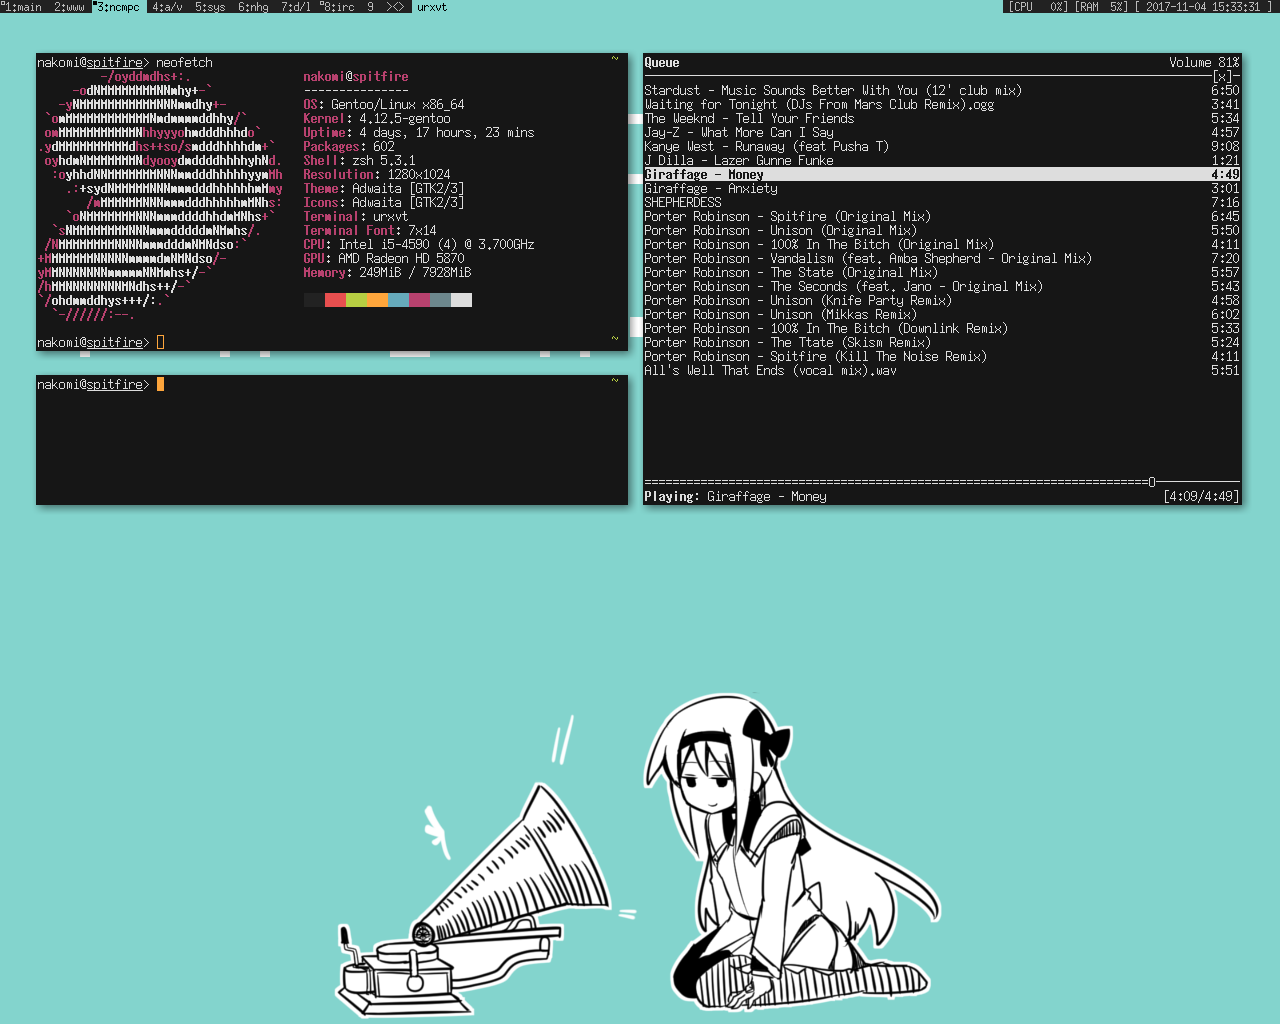Click the [x] mode flag in ncmpc
Viewport: 1280px width, 1024px height.
(x=1222, y=76)
